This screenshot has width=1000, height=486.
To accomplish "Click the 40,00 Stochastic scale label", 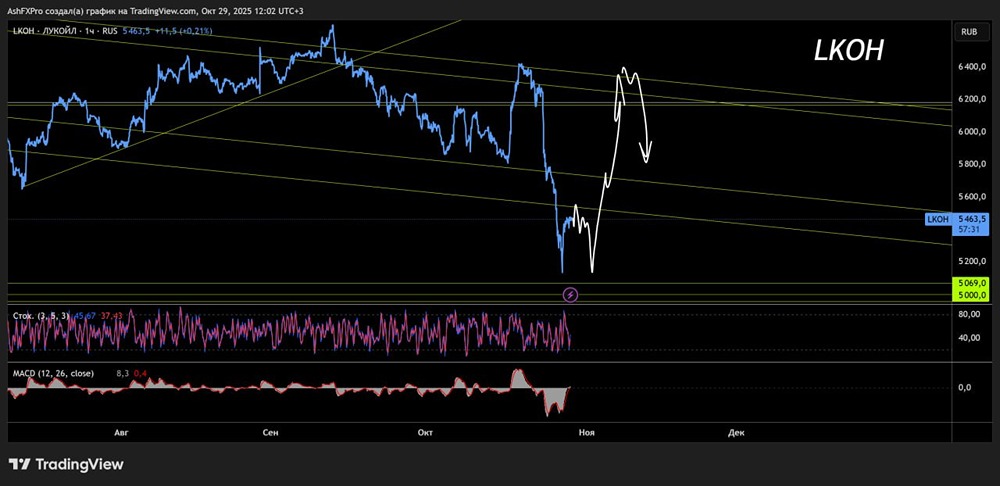I will [x=970, y=338].
